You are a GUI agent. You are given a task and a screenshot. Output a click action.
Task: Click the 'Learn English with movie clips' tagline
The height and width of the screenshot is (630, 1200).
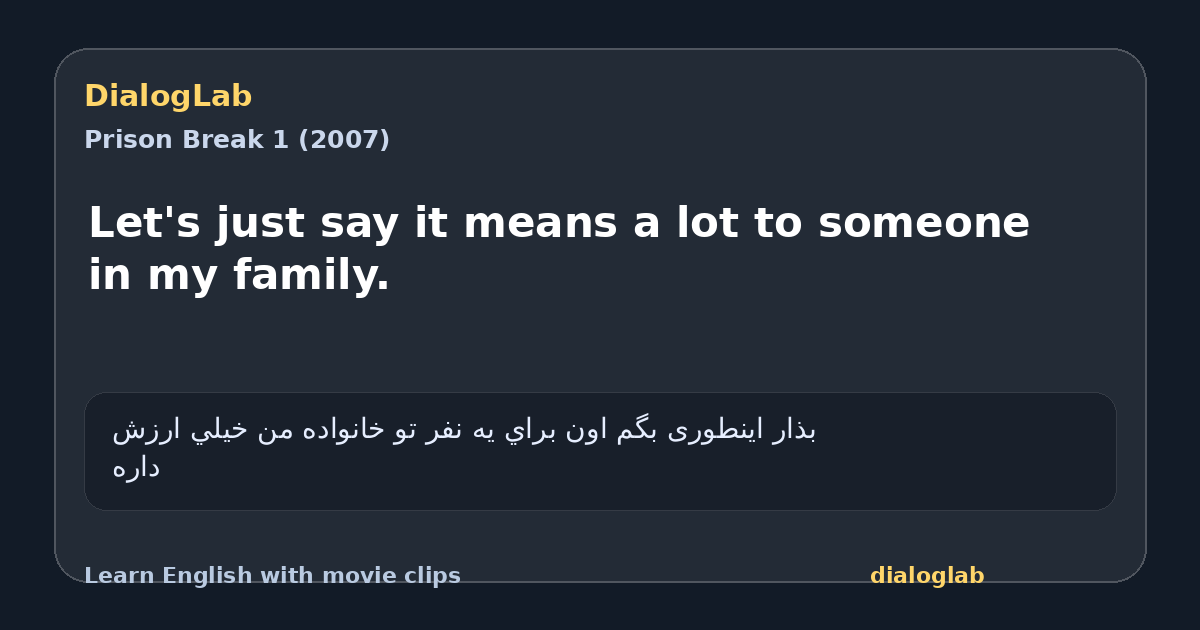click(x=272, y=576)
